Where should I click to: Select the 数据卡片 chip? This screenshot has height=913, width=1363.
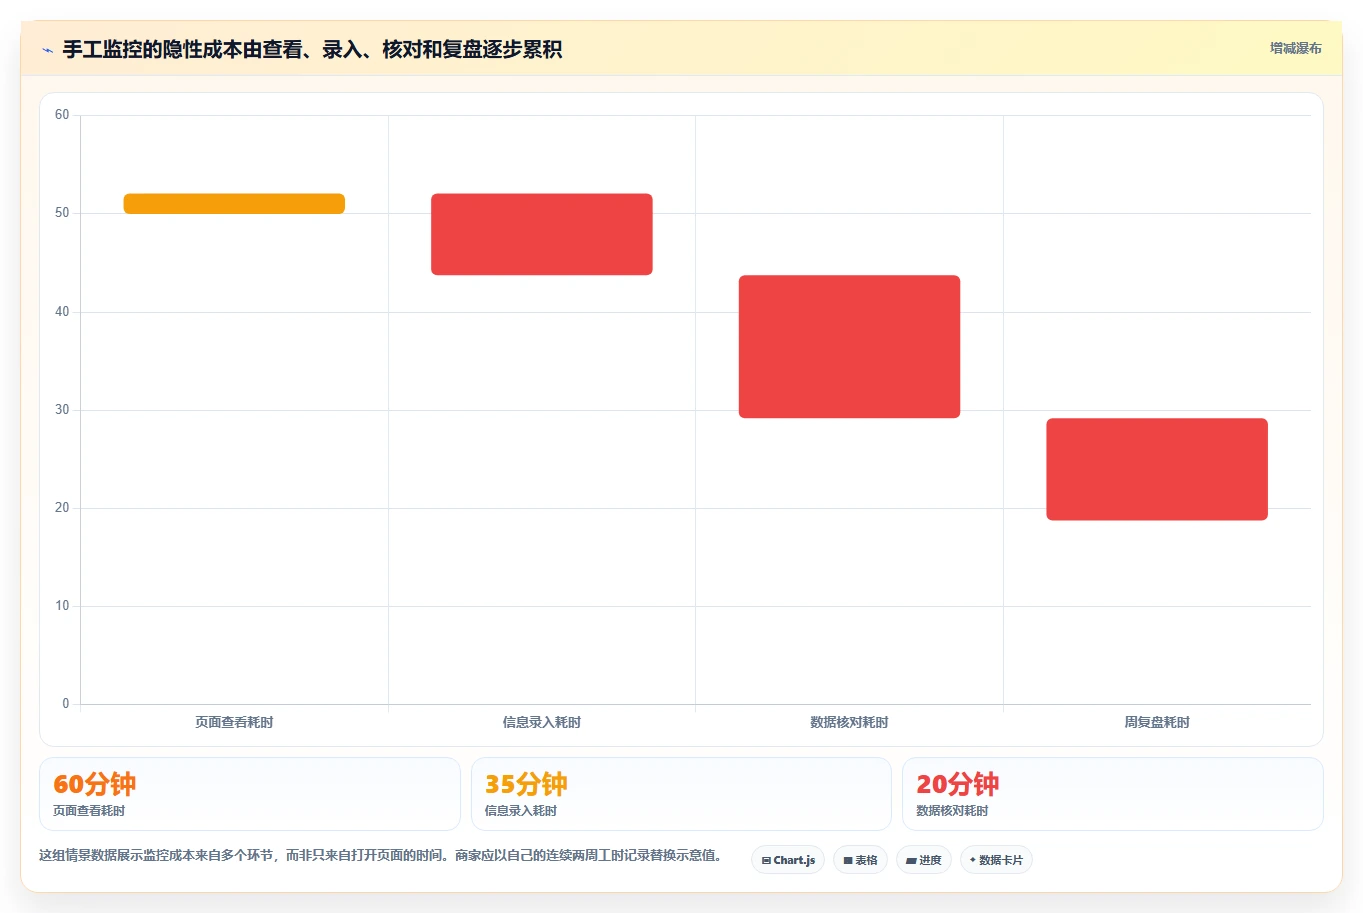pos(996,860)
